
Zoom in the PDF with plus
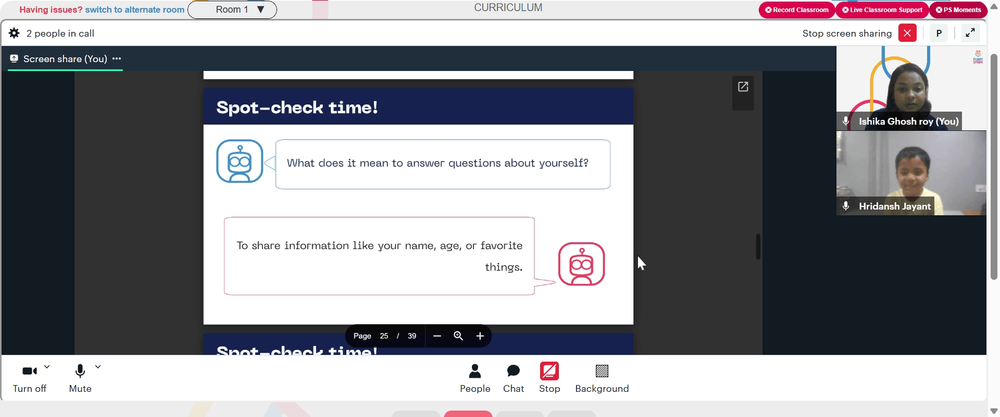click(x=480, y=336)
